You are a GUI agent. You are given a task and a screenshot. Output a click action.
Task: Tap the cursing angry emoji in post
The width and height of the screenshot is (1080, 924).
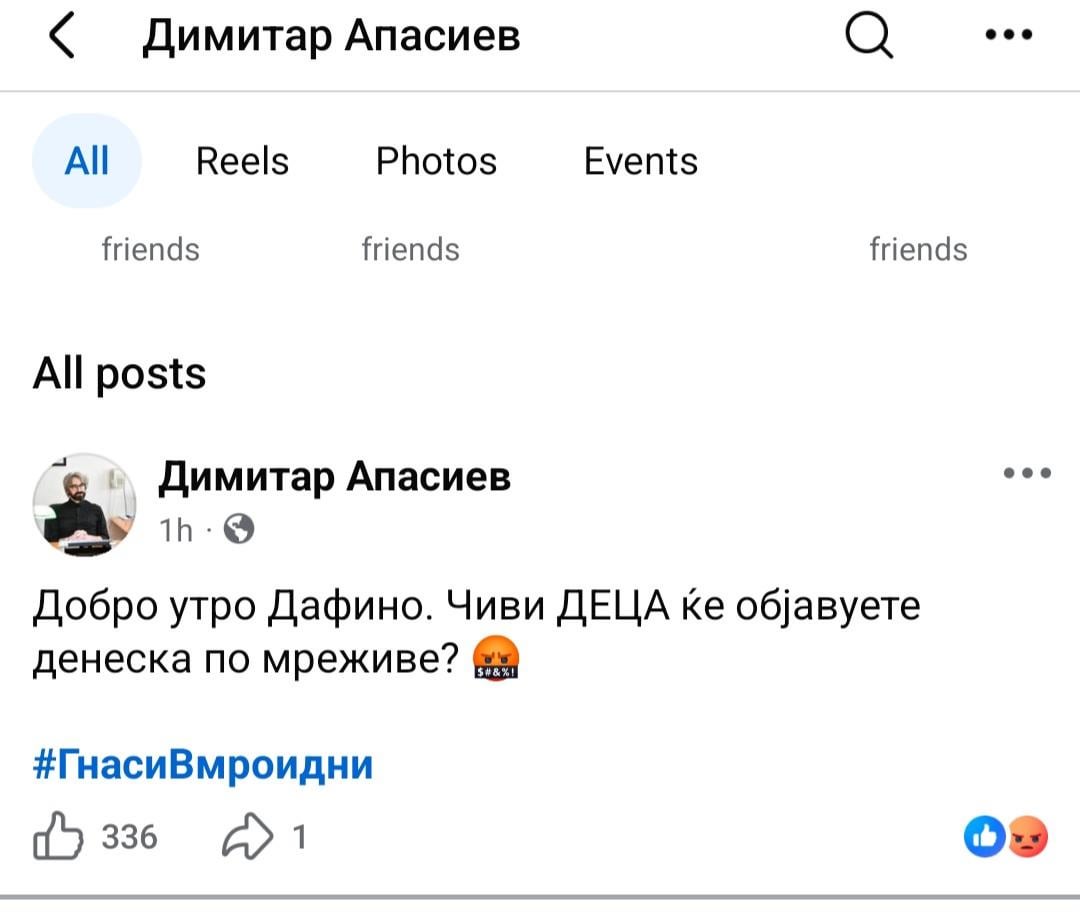(x=496, y=661)
